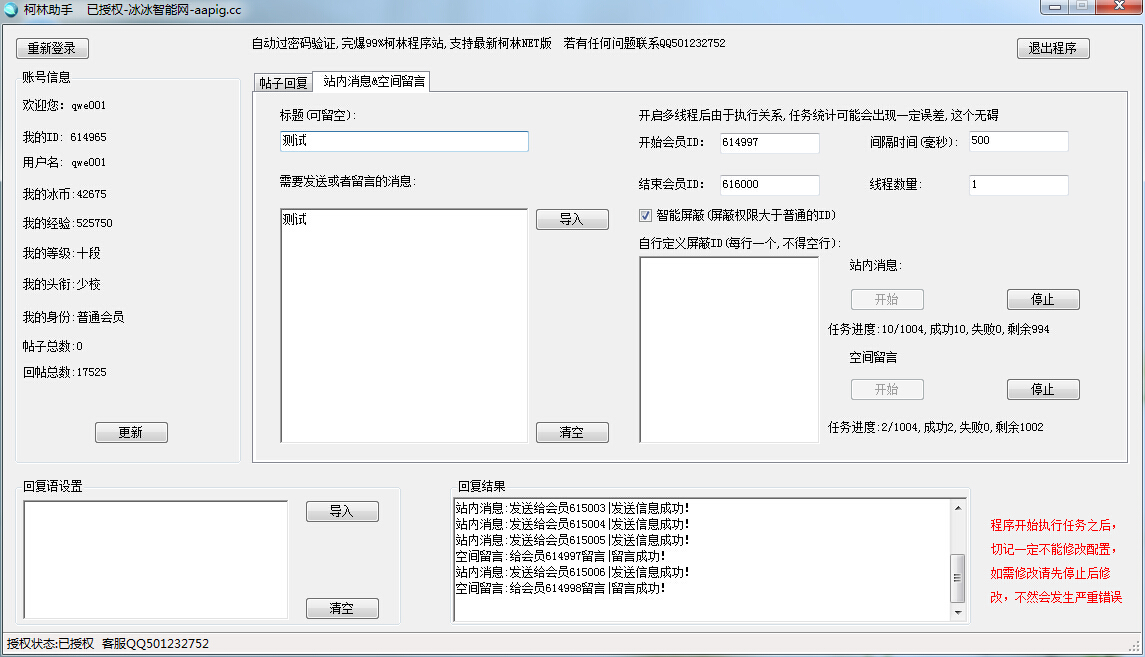Click the 间隔时间 (毫秒) field
Viewport: 1145px width, 657px height.
click(1018, 141)
